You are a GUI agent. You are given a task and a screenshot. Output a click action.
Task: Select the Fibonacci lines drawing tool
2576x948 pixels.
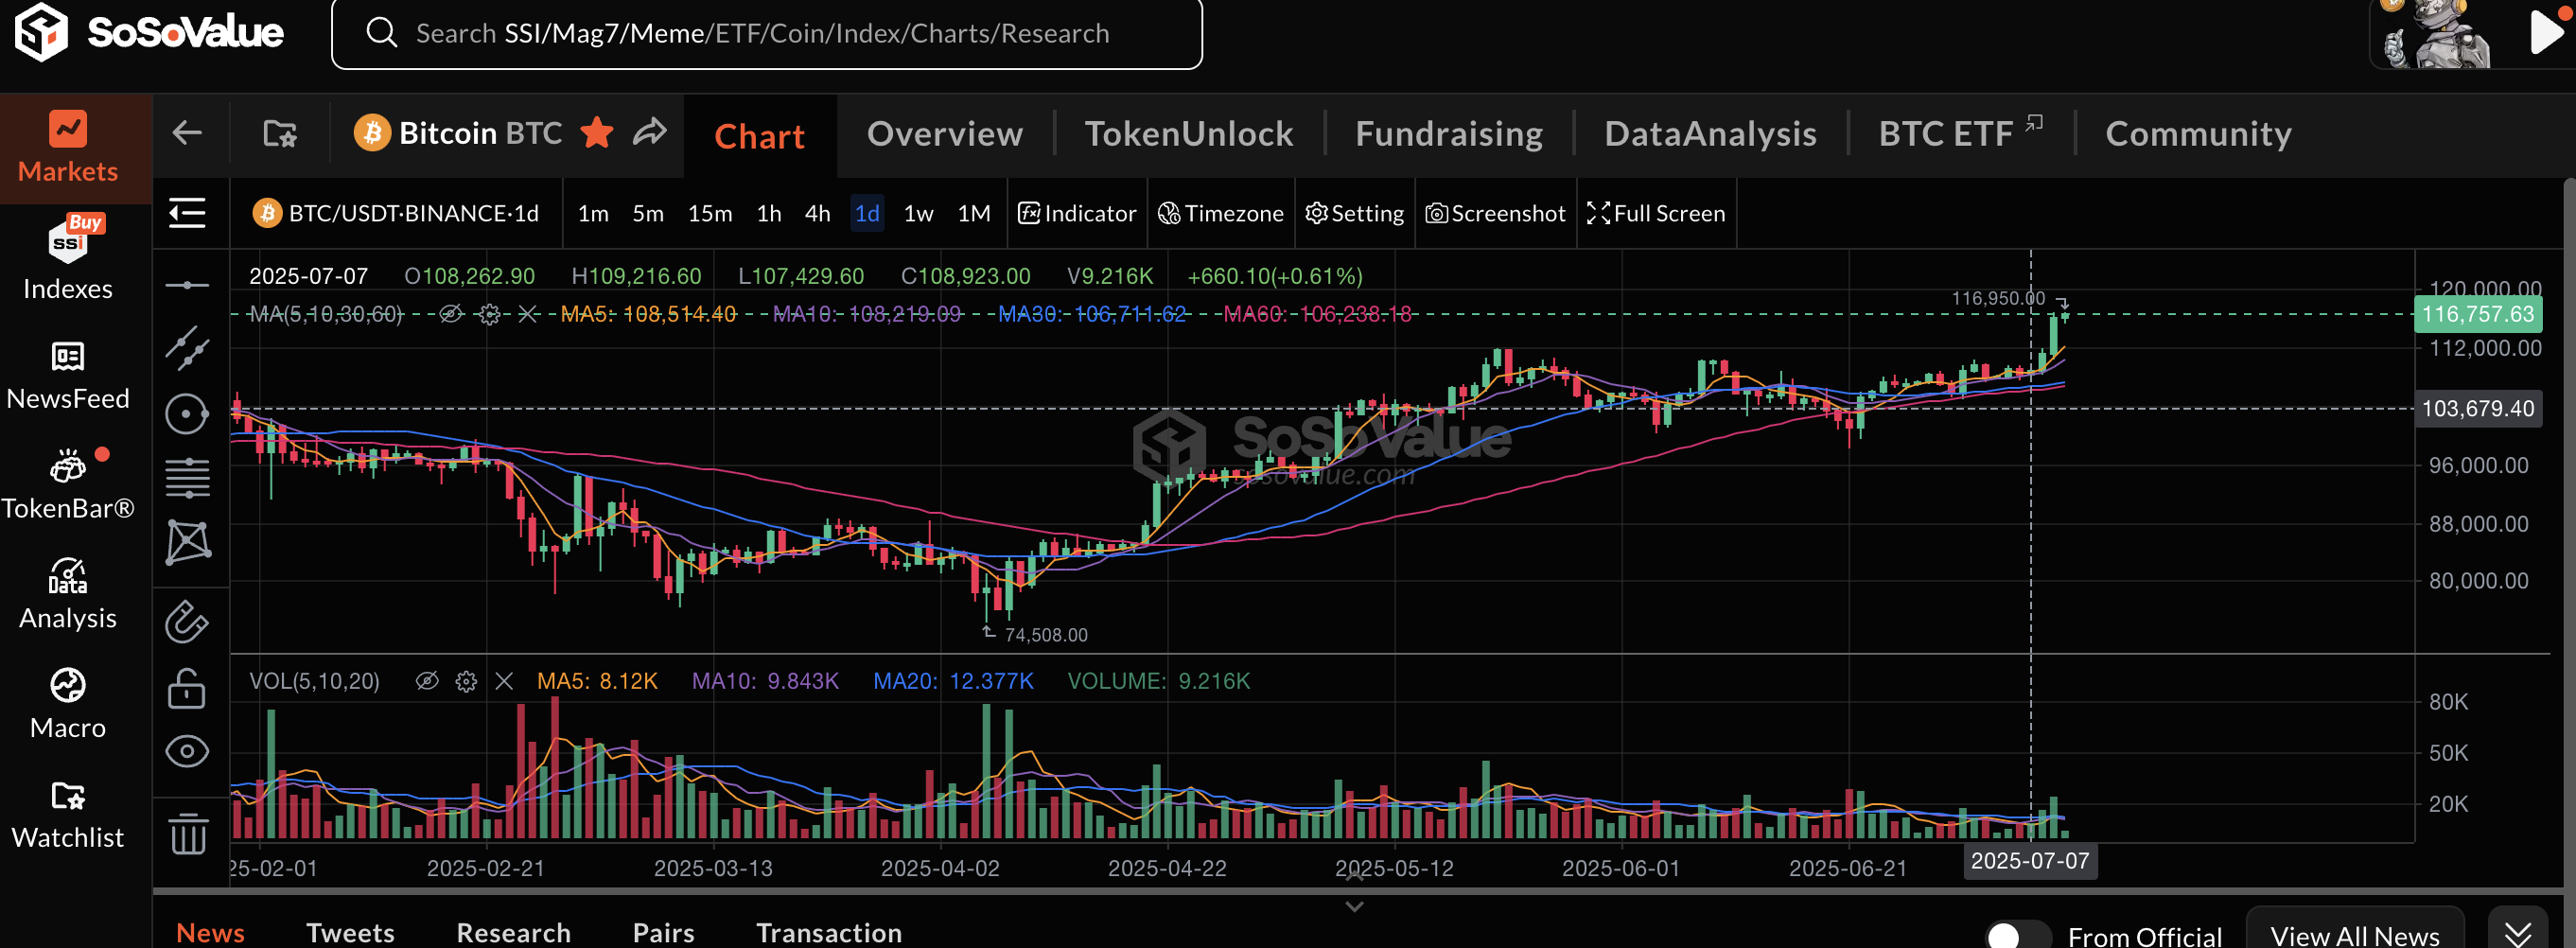click(x=188, y=478)
